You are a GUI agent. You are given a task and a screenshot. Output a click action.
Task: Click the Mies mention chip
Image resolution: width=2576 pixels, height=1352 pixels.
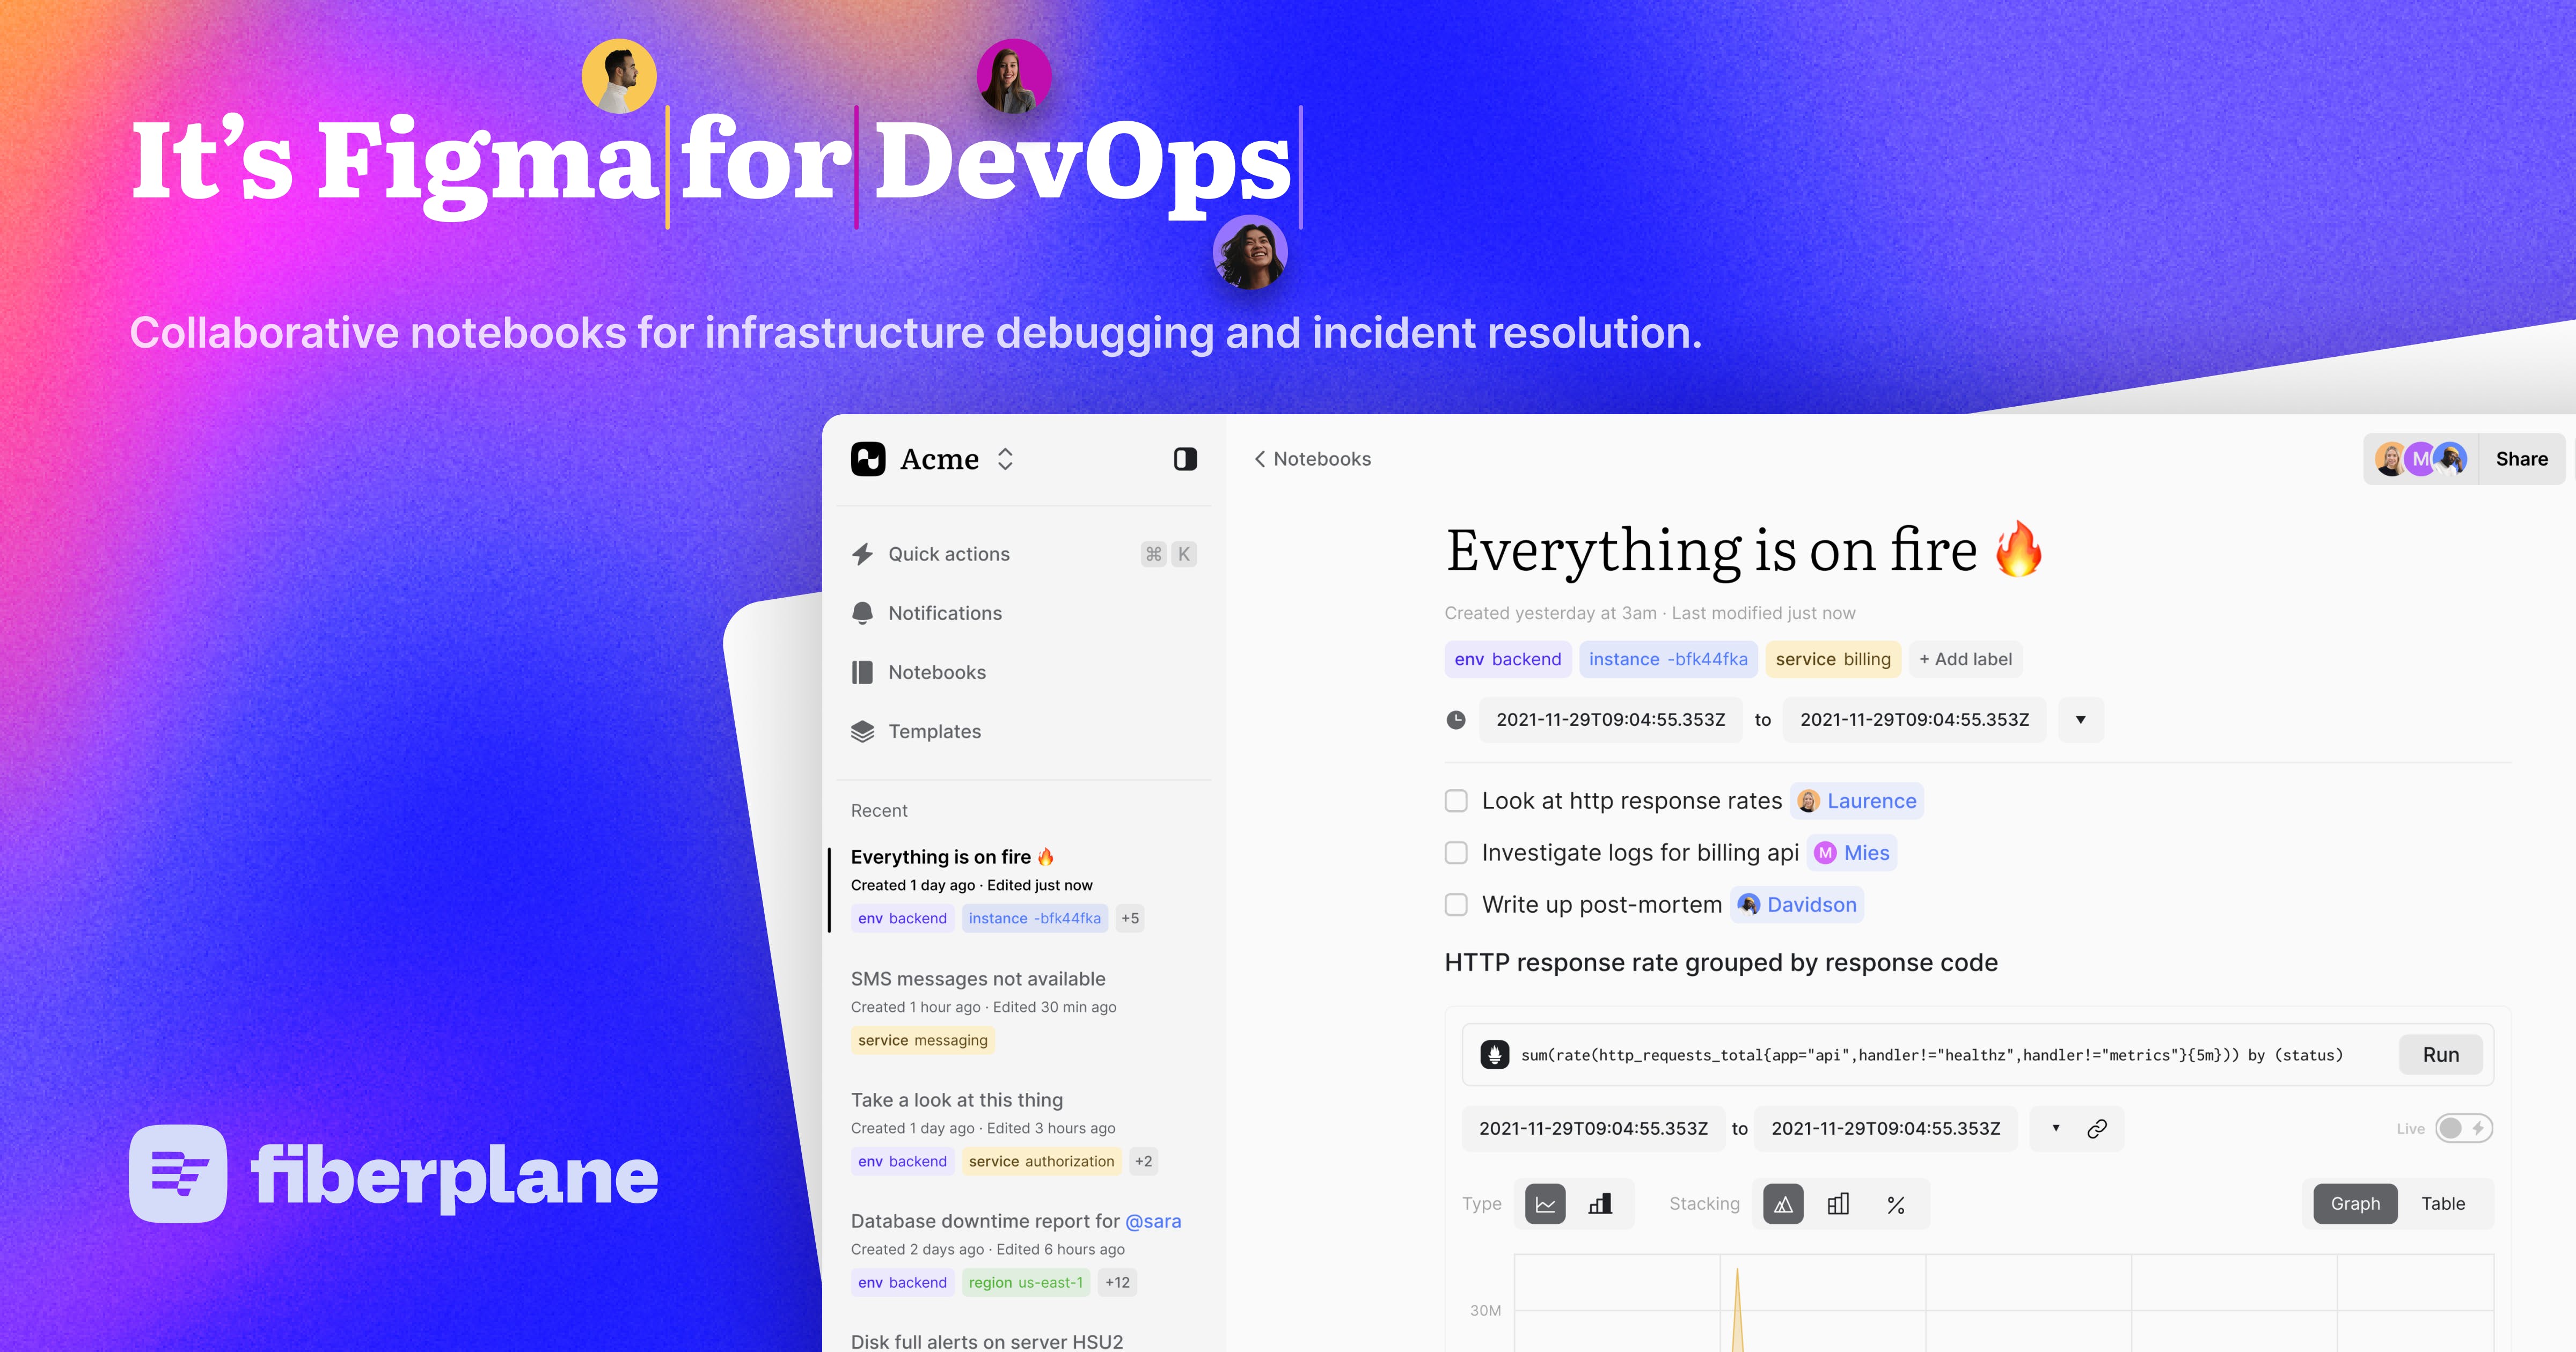tap(1852, 853)
